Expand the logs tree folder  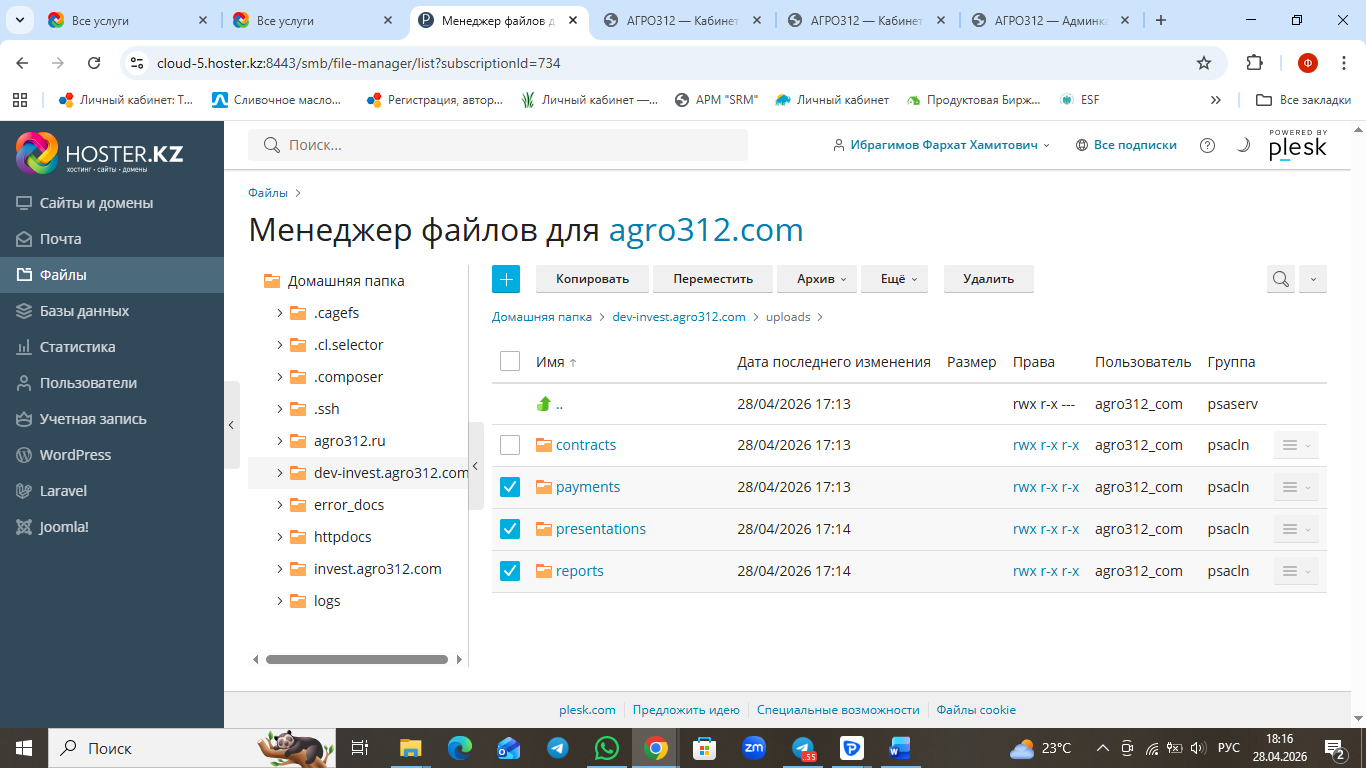point(280,601)
